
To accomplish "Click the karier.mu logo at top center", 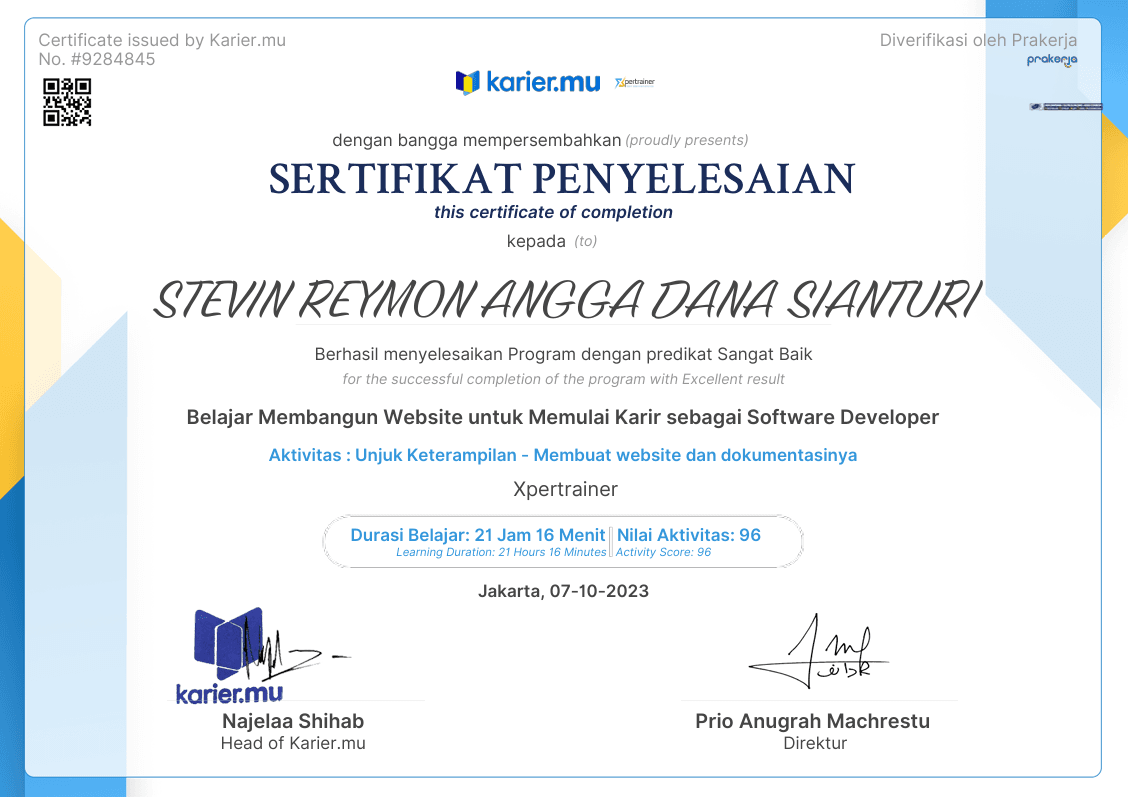I will click(x=527, y=82).
